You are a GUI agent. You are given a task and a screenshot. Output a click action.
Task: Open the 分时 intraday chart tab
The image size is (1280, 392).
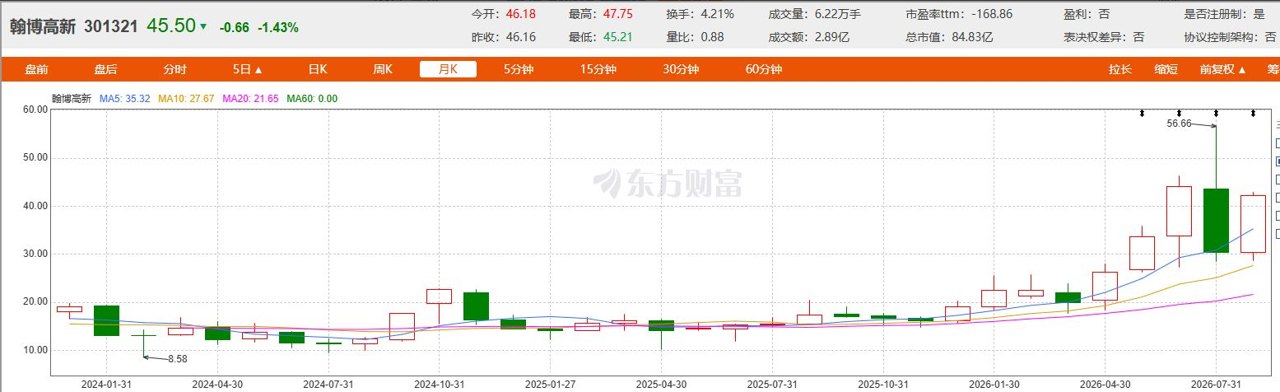tap(175, 70)
